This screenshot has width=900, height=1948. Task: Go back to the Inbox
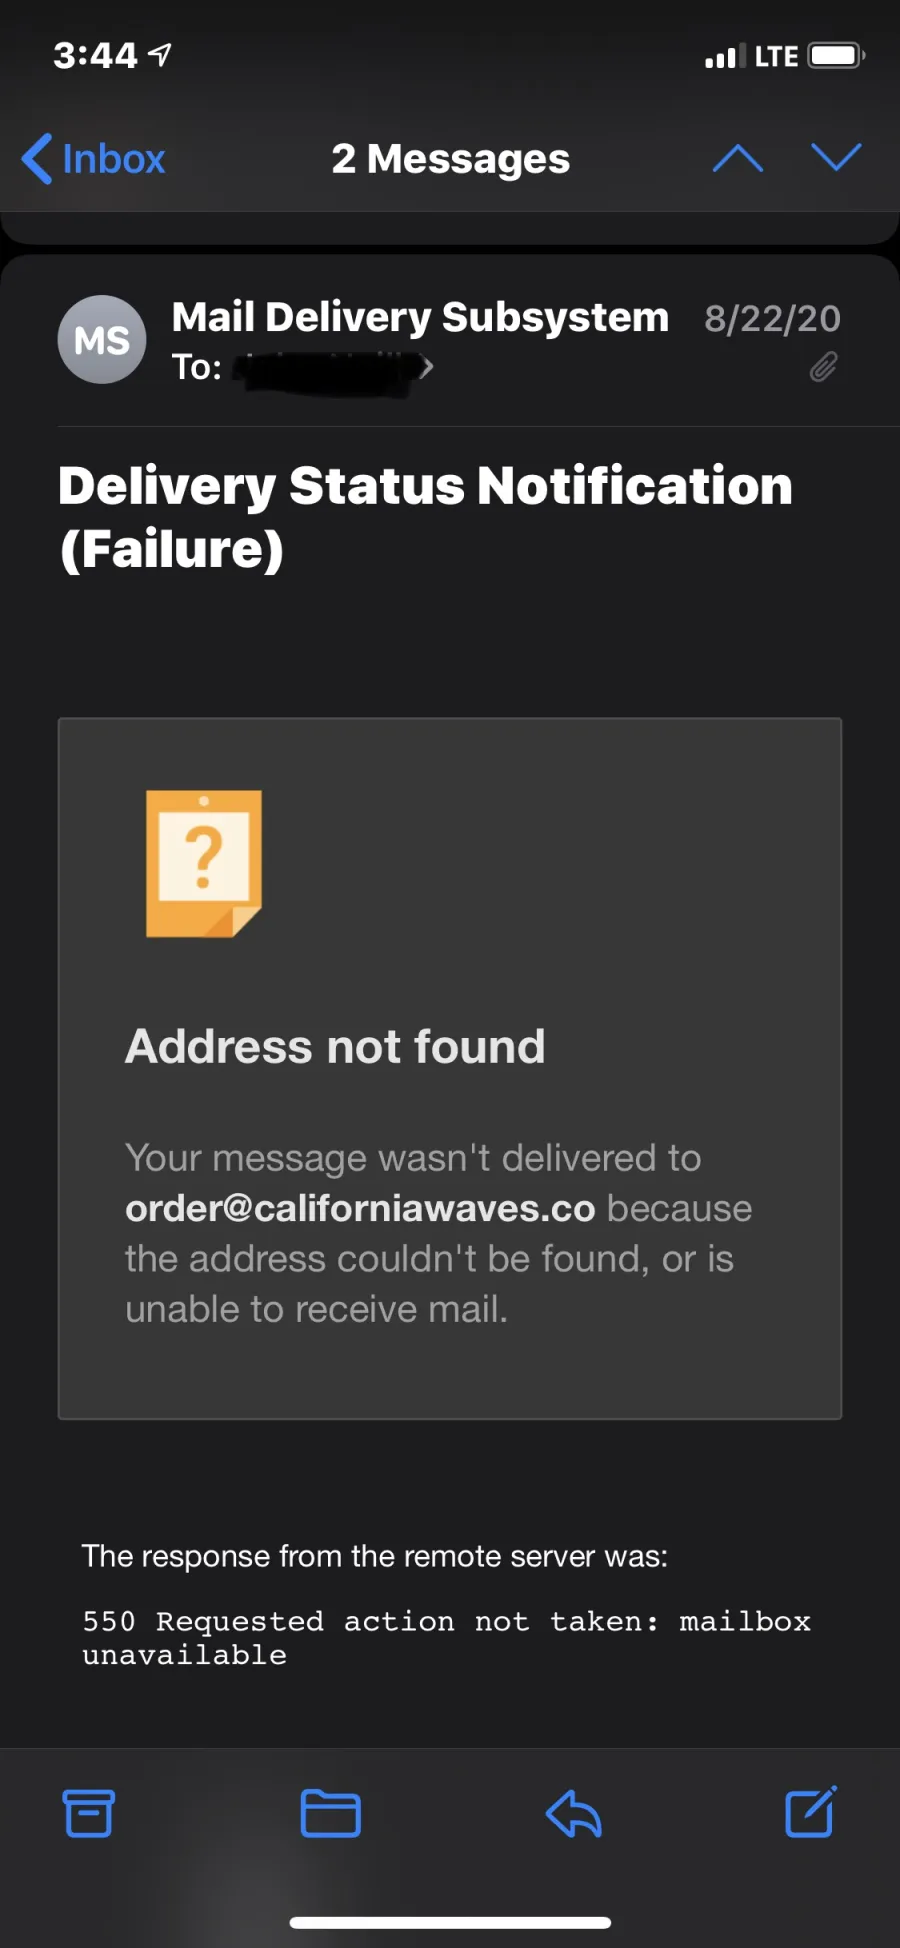(x=93, y=159)
